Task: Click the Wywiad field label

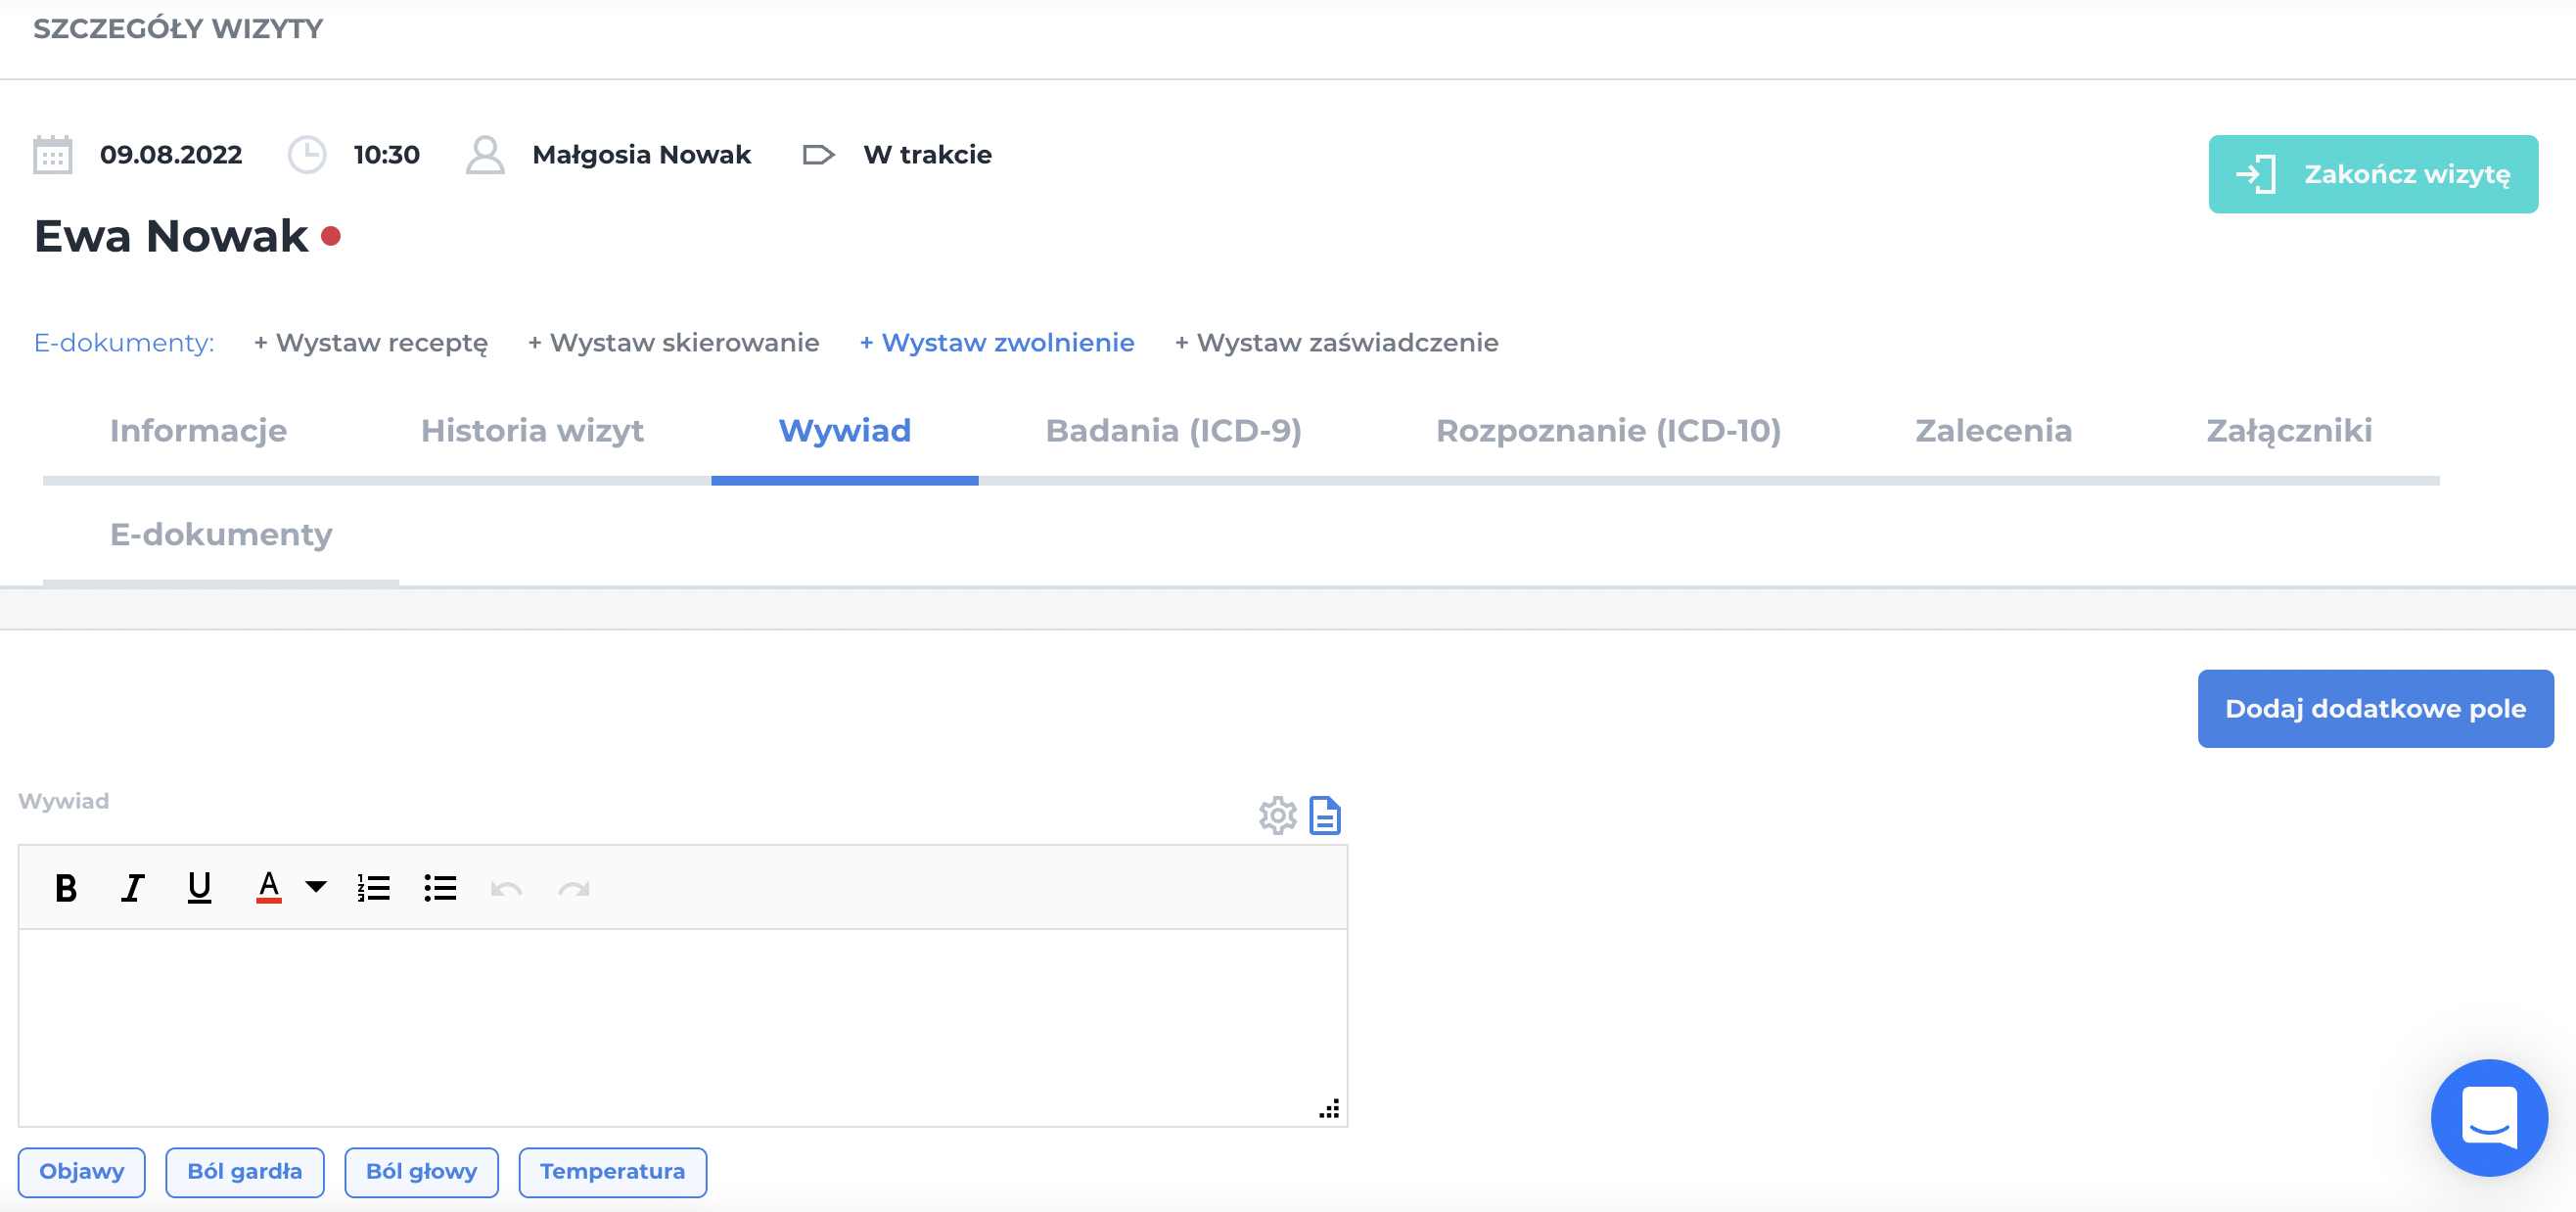Action: click(x=64, y=801)
